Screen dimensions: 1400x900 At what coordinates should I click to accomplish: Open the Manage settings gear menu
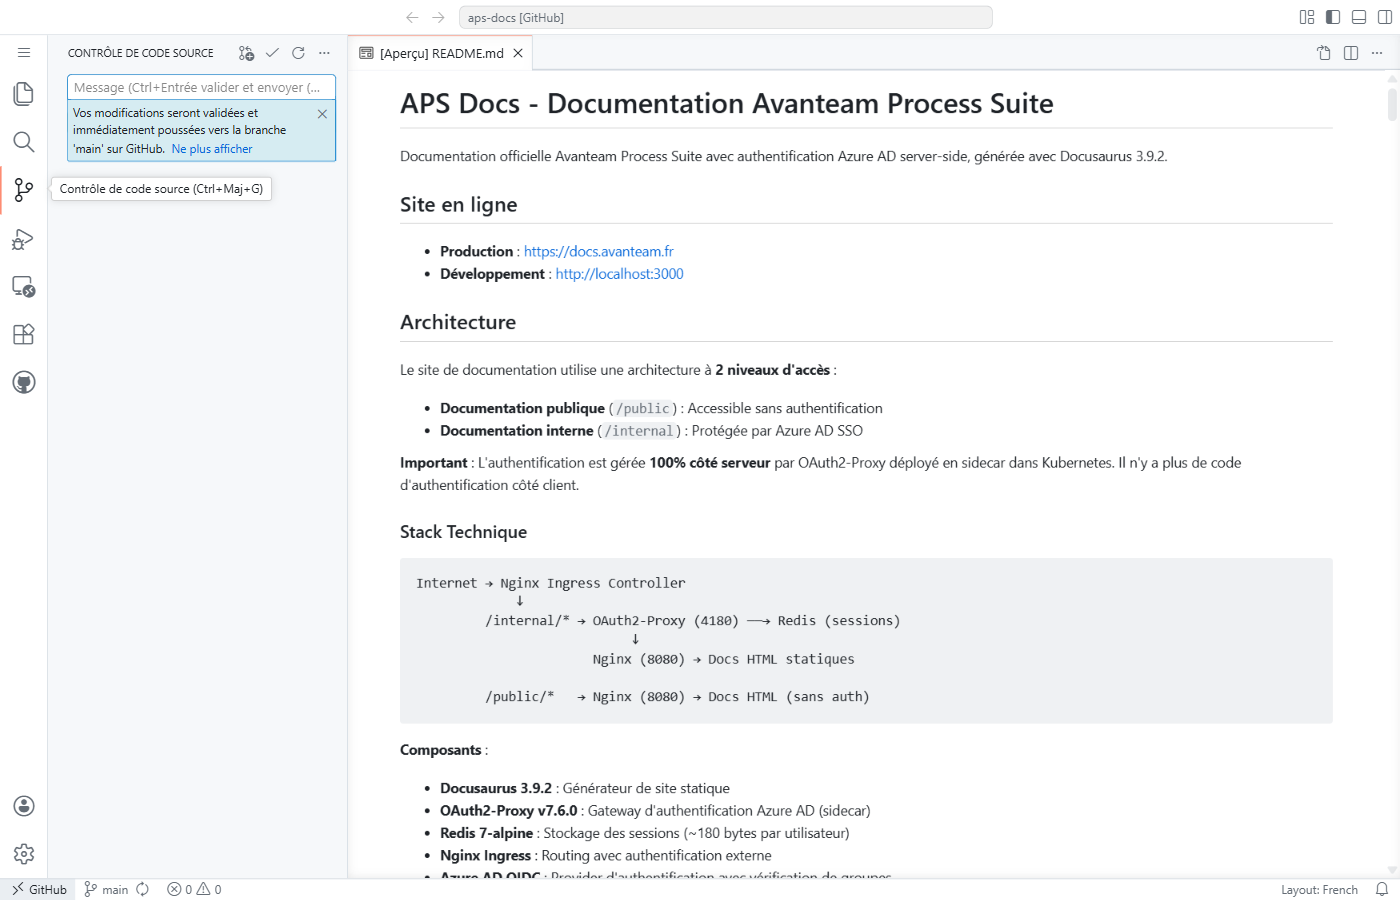point(23,854)
